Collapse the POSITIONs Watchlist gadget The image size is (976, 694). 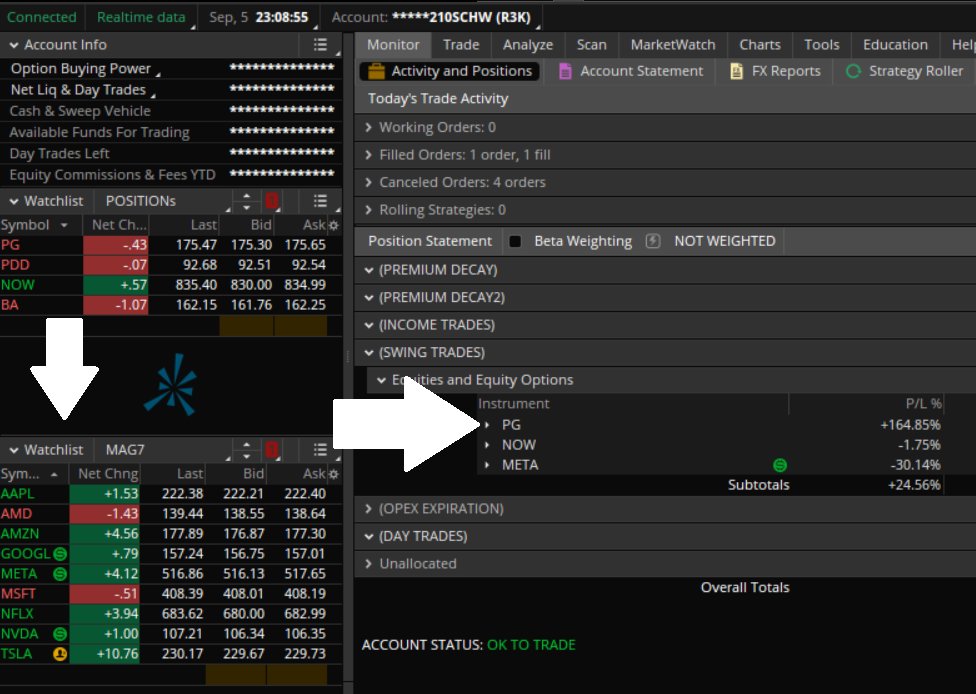point(14,201)
